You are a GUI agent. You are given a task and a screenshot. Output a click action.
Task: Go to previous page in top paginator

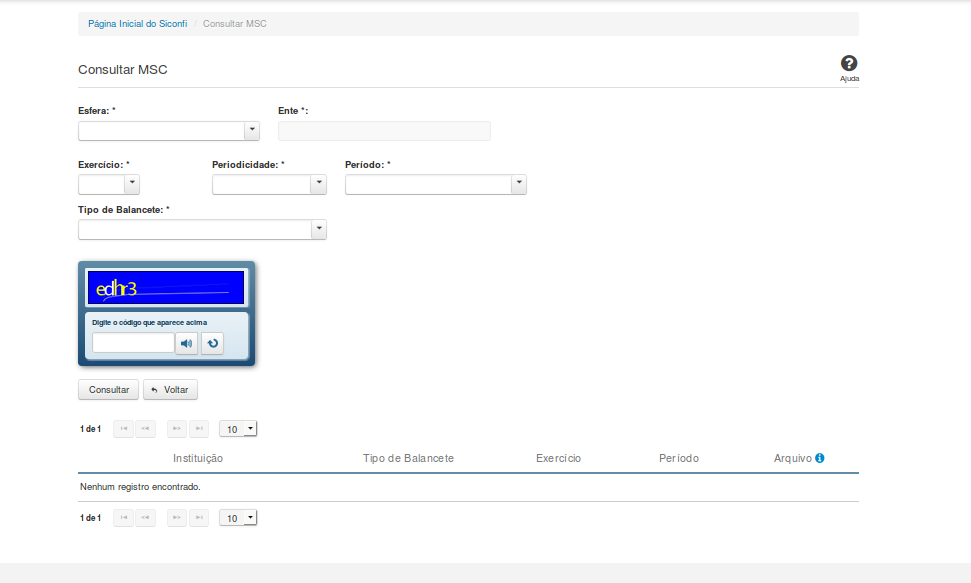click(x=146, y=429)
